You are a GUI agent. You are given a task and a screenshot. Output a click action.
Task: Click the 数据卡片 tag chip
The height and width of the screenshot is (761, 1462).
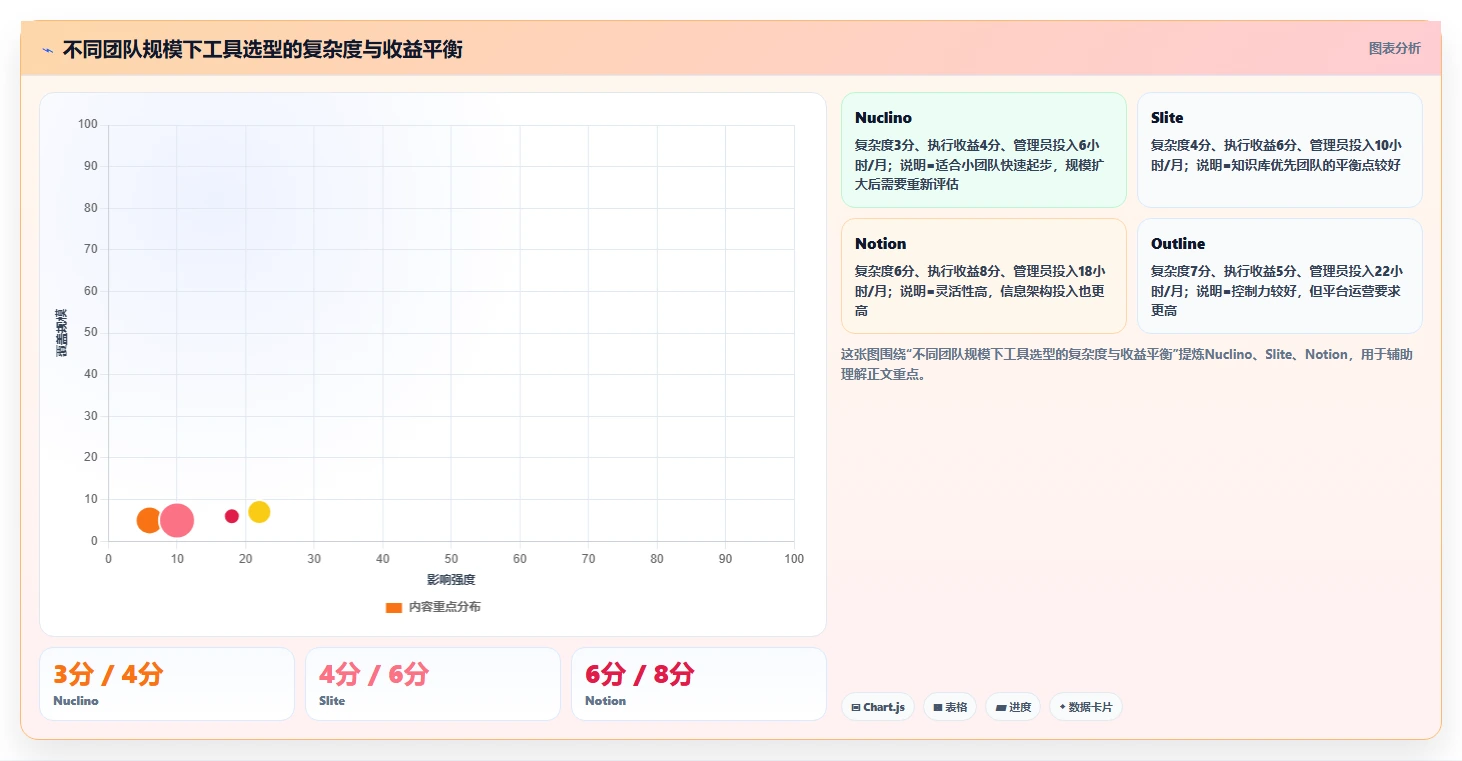(1086, 707)
